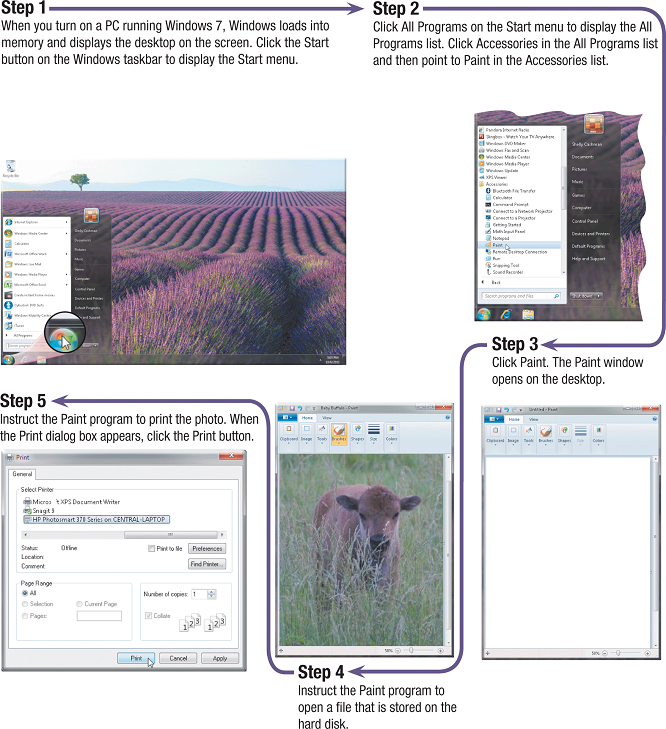Click the Start orb on the Step 2 taskbar
The height and width of the screenshot is (729, 666).
click(x=484, y=314)
